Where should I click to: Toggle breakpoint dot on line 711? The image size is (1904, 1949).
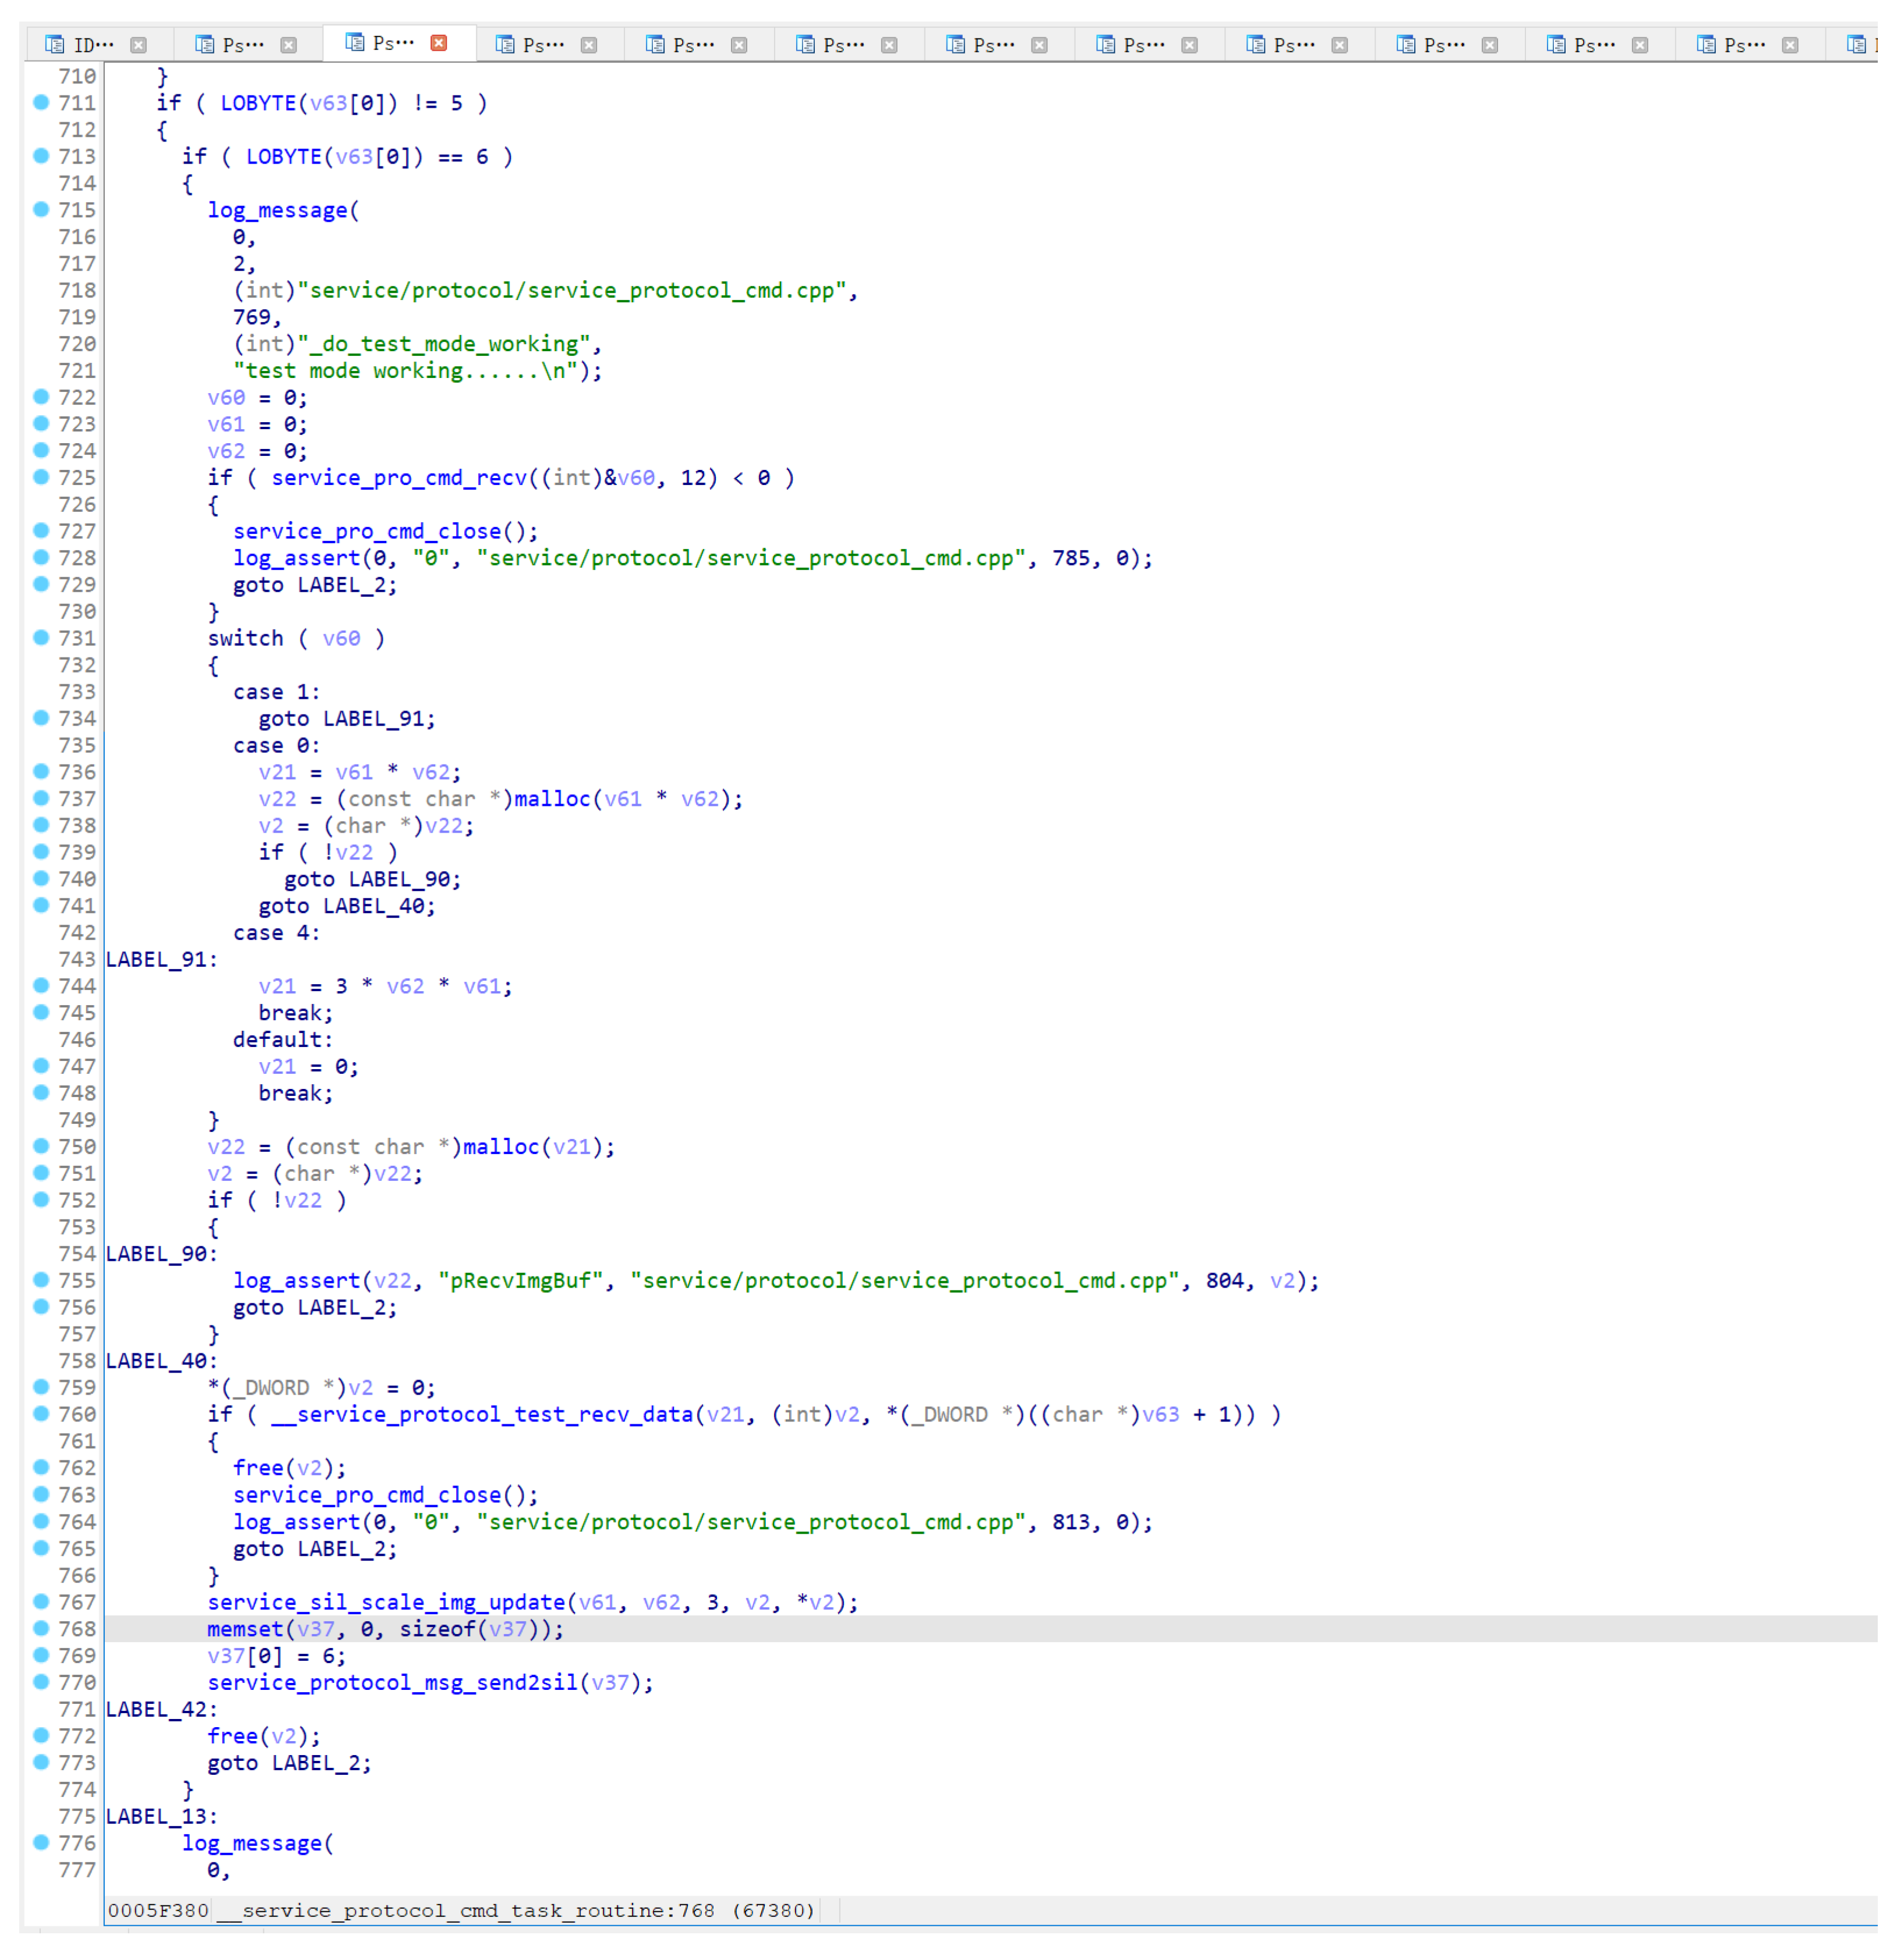(41, 102)
